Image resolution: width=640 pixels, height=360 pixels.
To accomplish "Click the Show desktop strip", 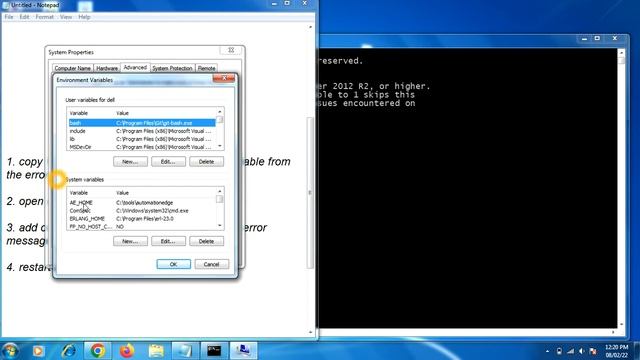I will (637, 351).
